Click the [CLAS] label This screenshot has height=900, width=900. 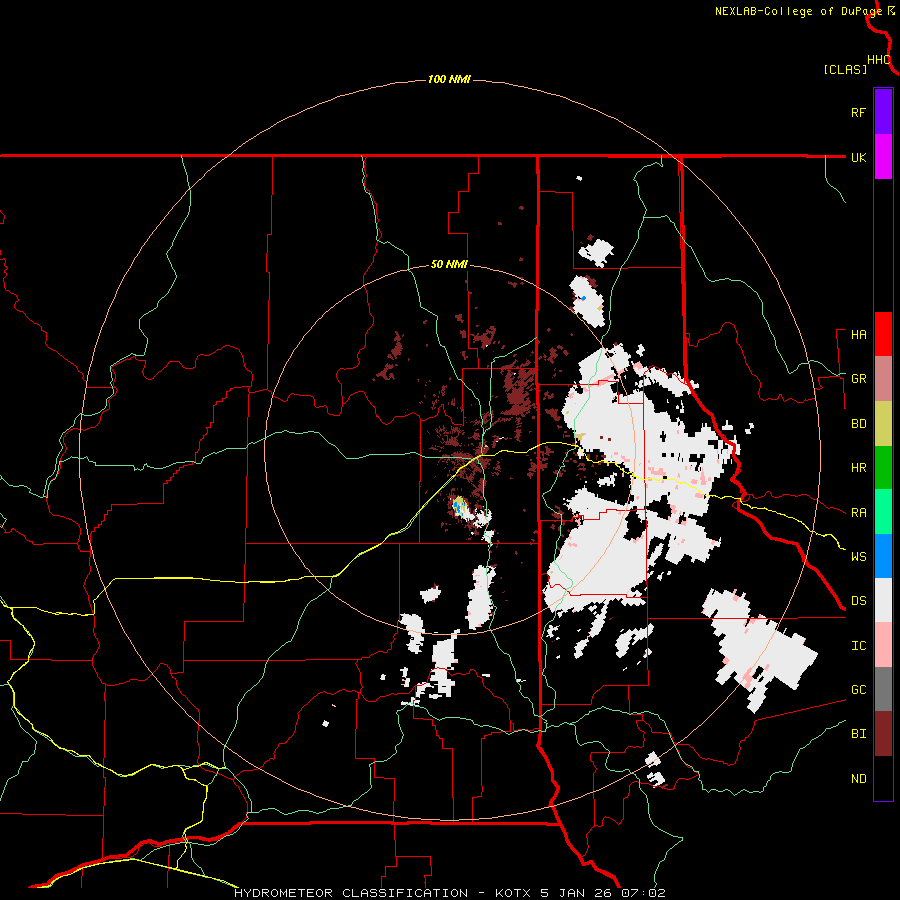point(845,69)
